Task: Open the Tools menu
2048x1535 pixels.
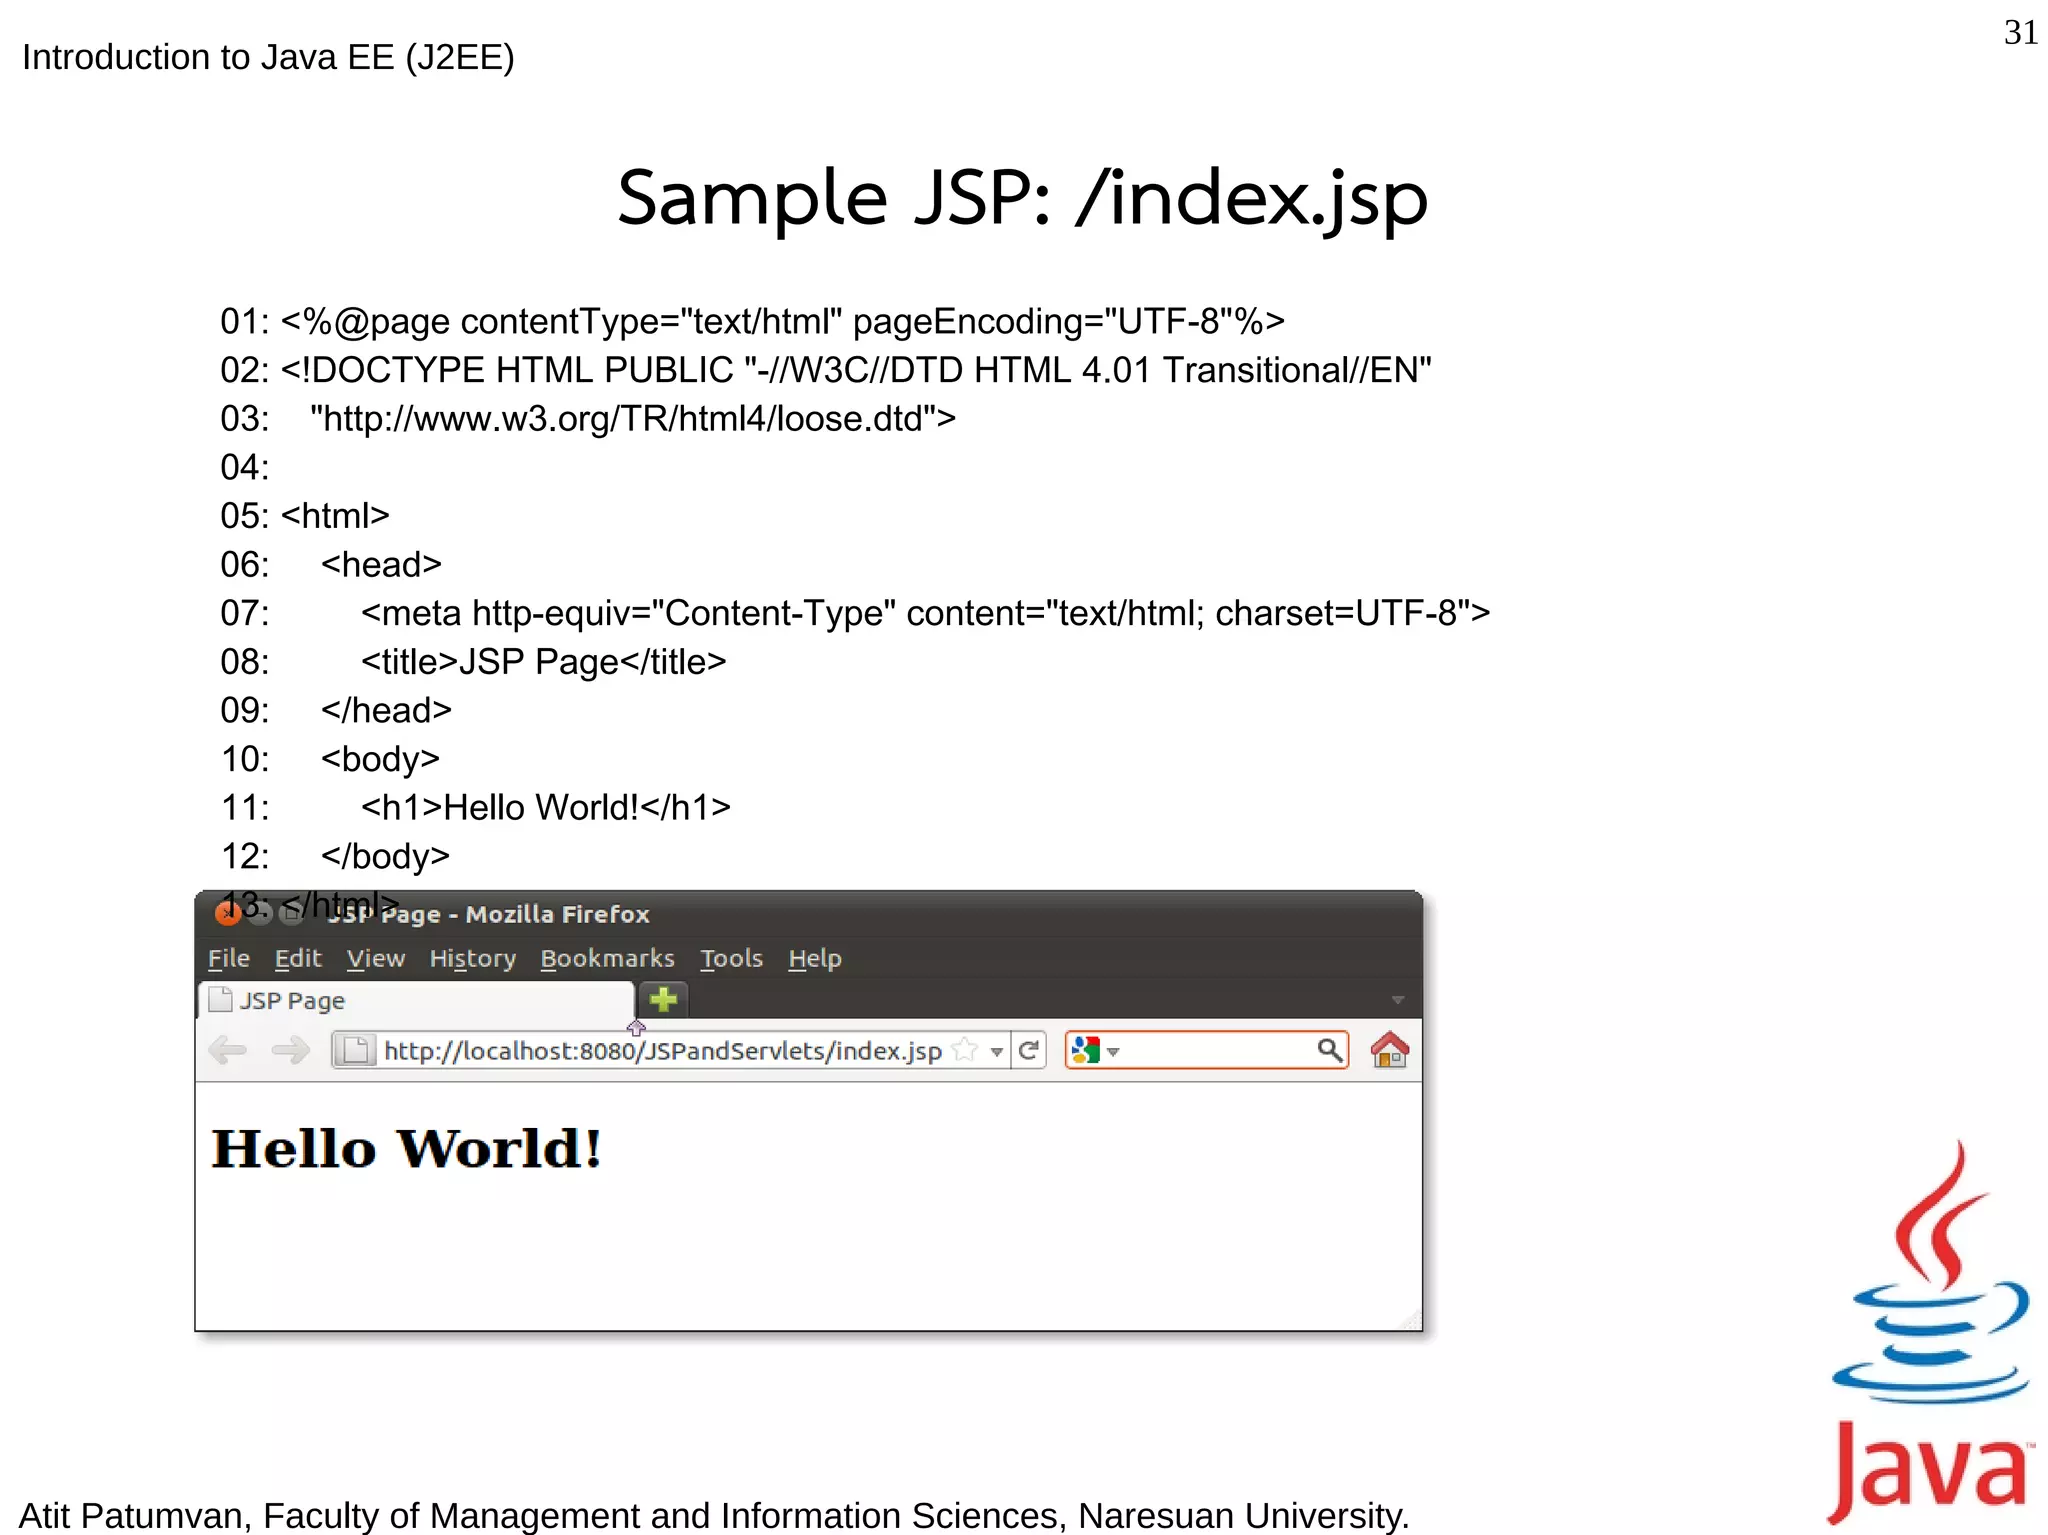Action: [731, 958]
